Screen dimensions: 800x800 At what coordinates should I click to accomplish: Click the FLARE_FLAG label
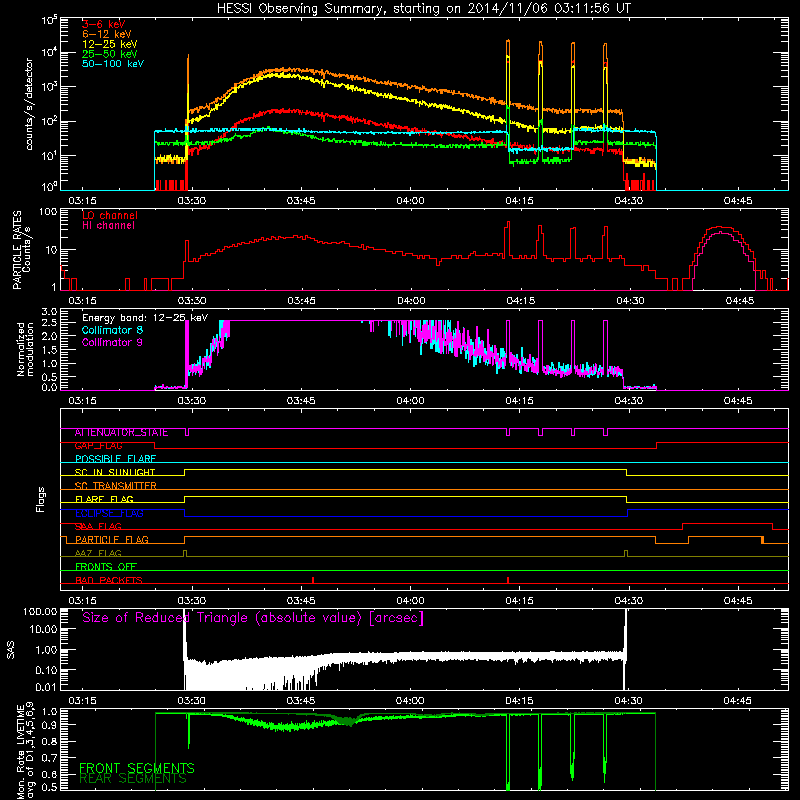pyautogui.click(x=104, y=499)
